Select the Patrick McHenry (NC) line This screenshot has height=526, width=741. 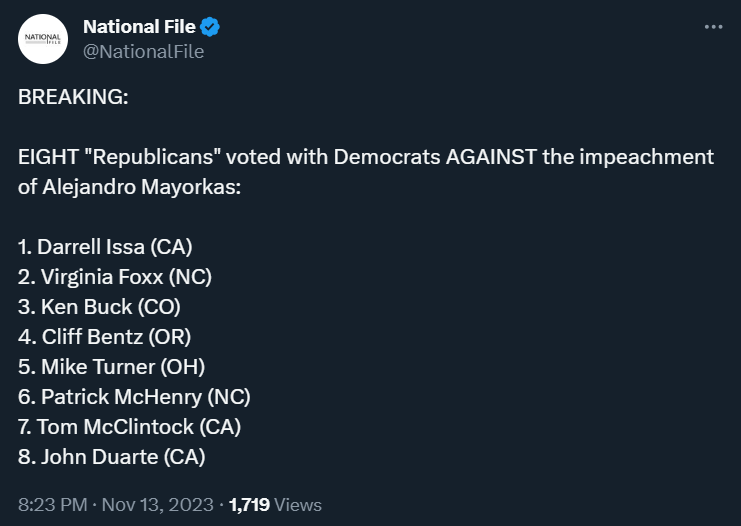tap(134, 397)
